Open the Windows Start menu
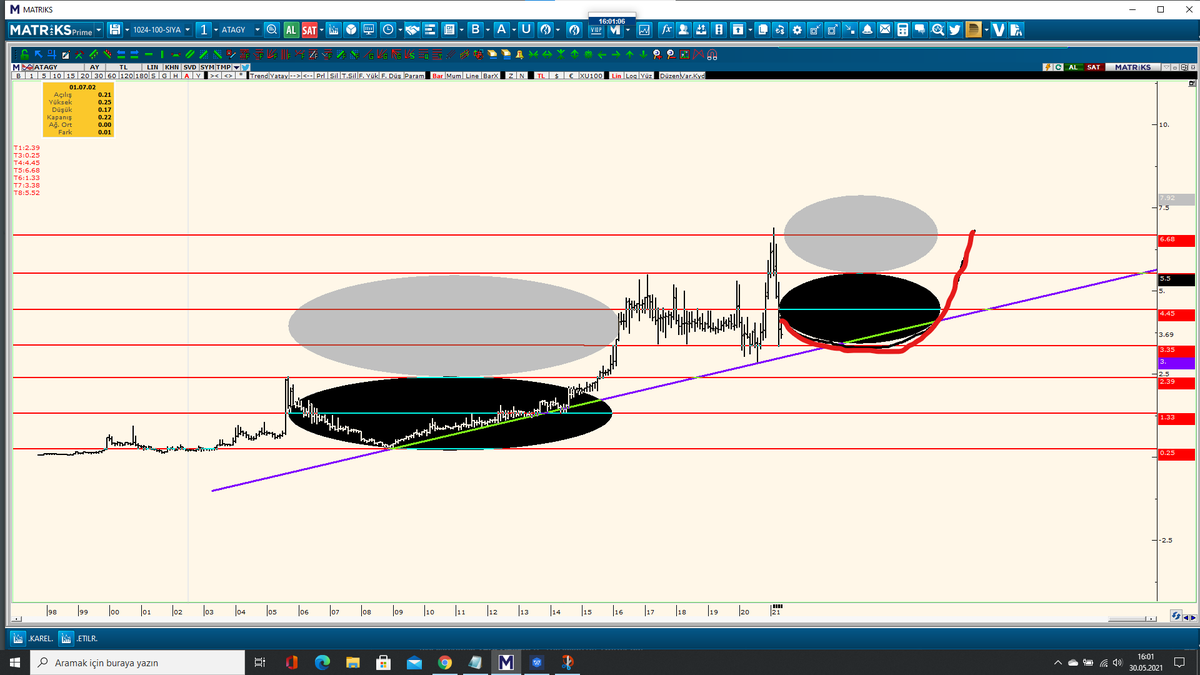 point(14,662)
